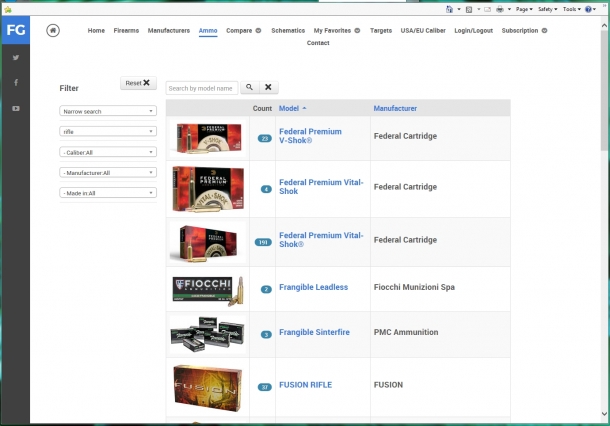Open the IE Safety menu dropdown
Screen dimensions: 610x426
click(547, 9)
